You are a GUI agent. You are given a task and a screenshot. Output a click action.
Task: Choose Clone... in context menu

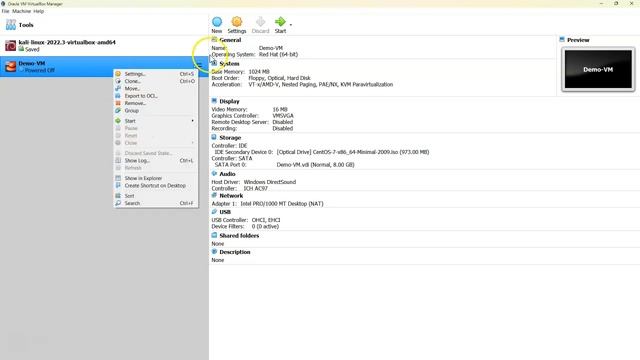[x=156, y=81]
